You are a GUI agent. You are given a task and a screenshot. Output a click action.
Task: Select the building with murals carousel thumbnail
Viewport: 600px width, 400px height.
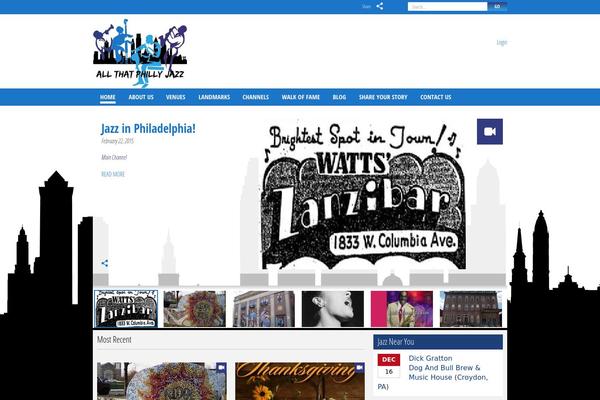(264, 309)
